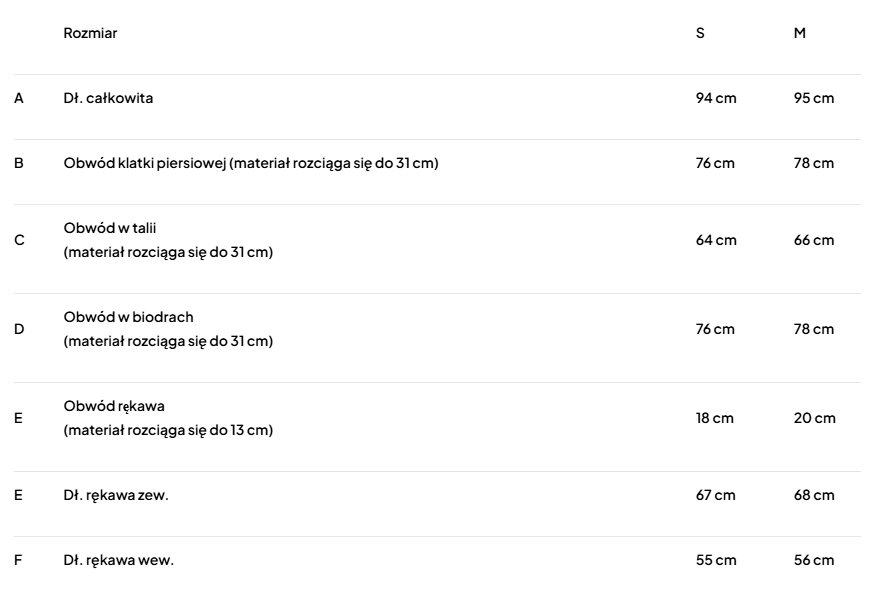Click row letter F
This screenshot has width=879, height=614.
(x=18, y=560)
